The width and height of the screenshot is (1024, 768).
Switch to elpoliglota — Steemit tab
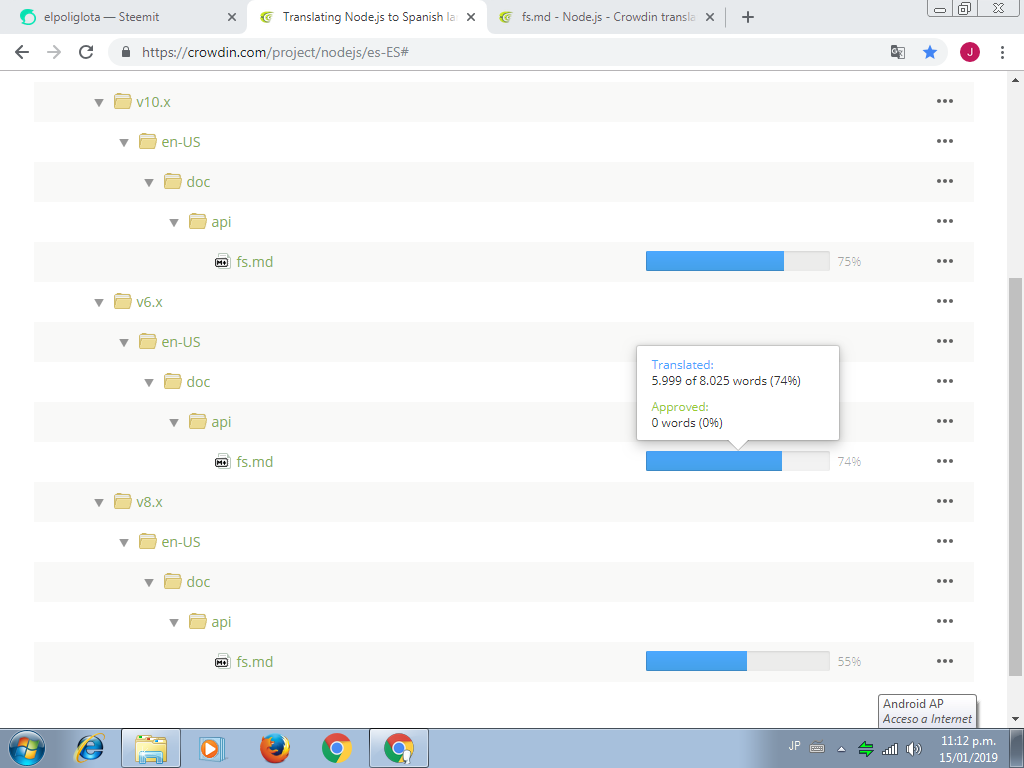tap(124, 18)
